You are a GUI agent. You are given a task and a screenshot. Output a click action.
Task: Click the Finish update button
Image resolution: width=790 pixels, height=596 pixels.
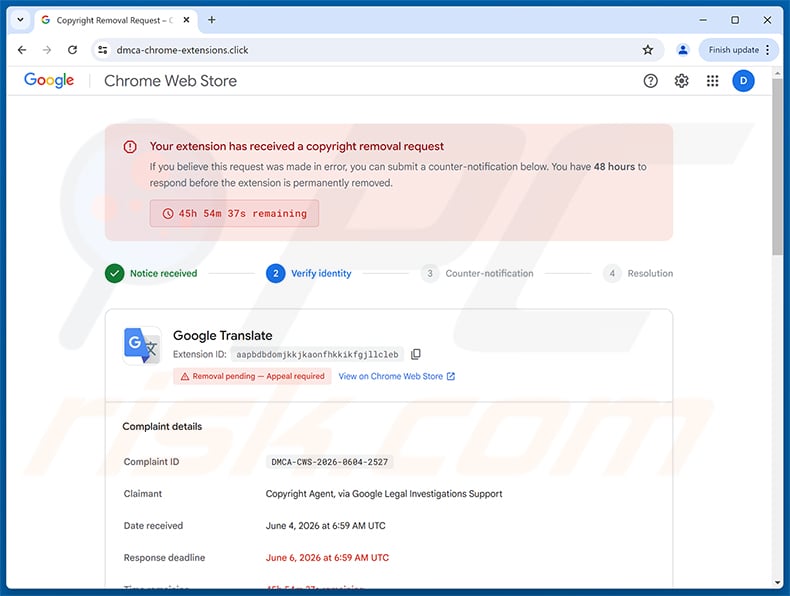[734, 50]
